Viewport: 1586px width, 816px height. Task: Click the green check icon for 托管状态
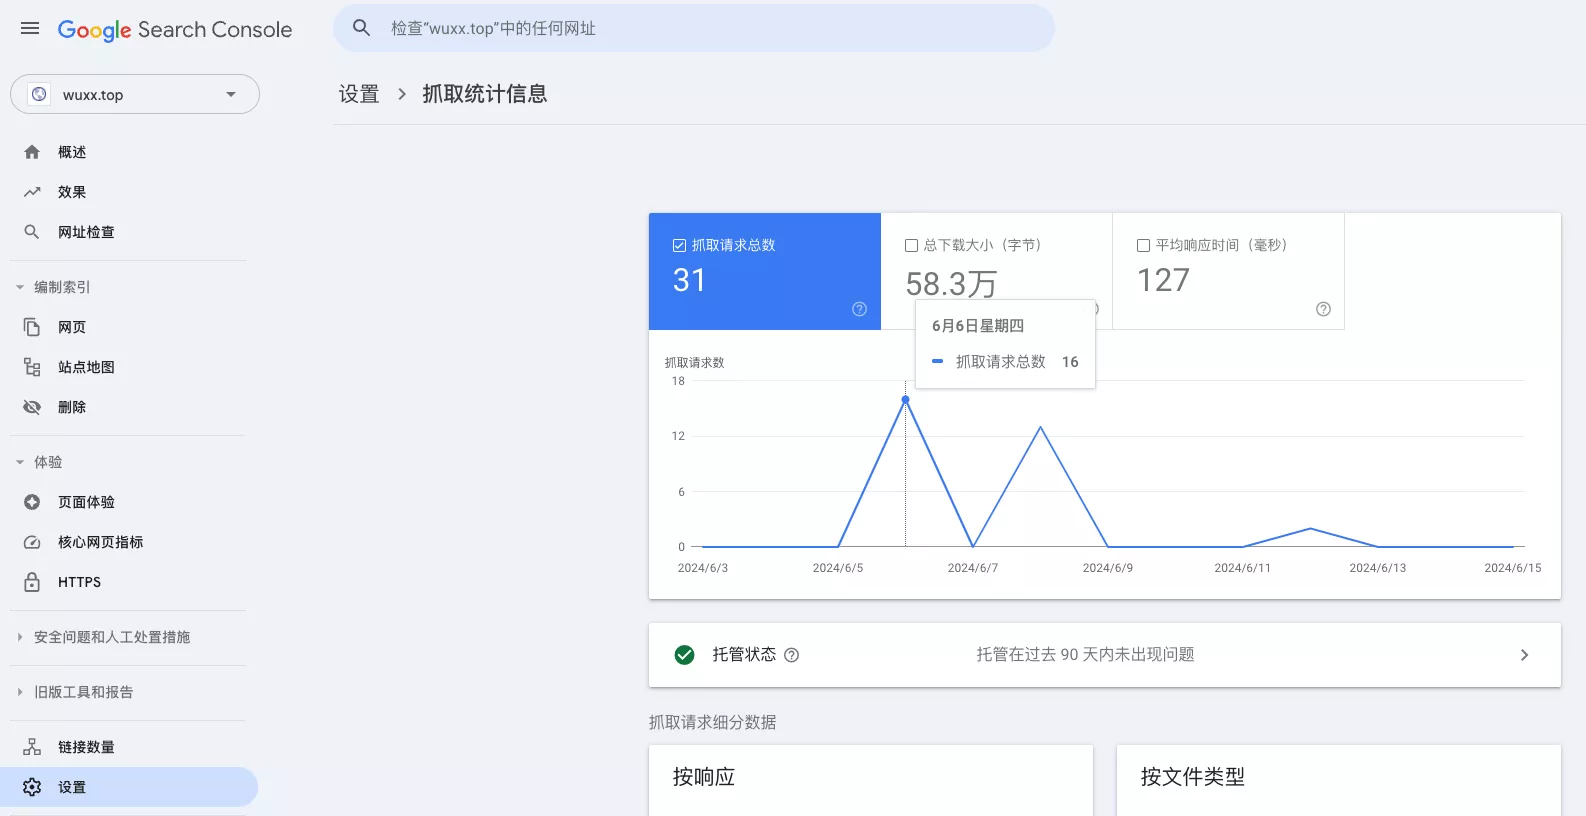[684, 655]
